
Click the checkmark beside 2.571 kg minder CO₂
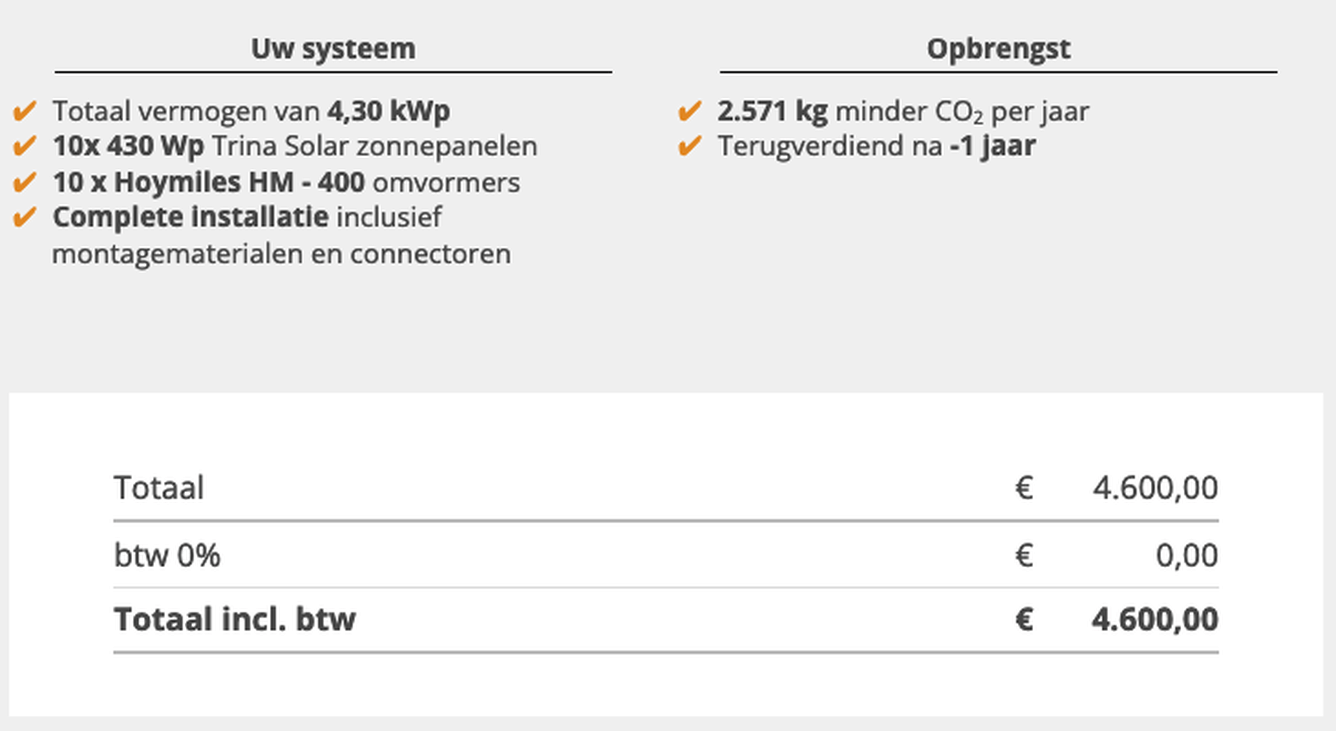point(689,110)
